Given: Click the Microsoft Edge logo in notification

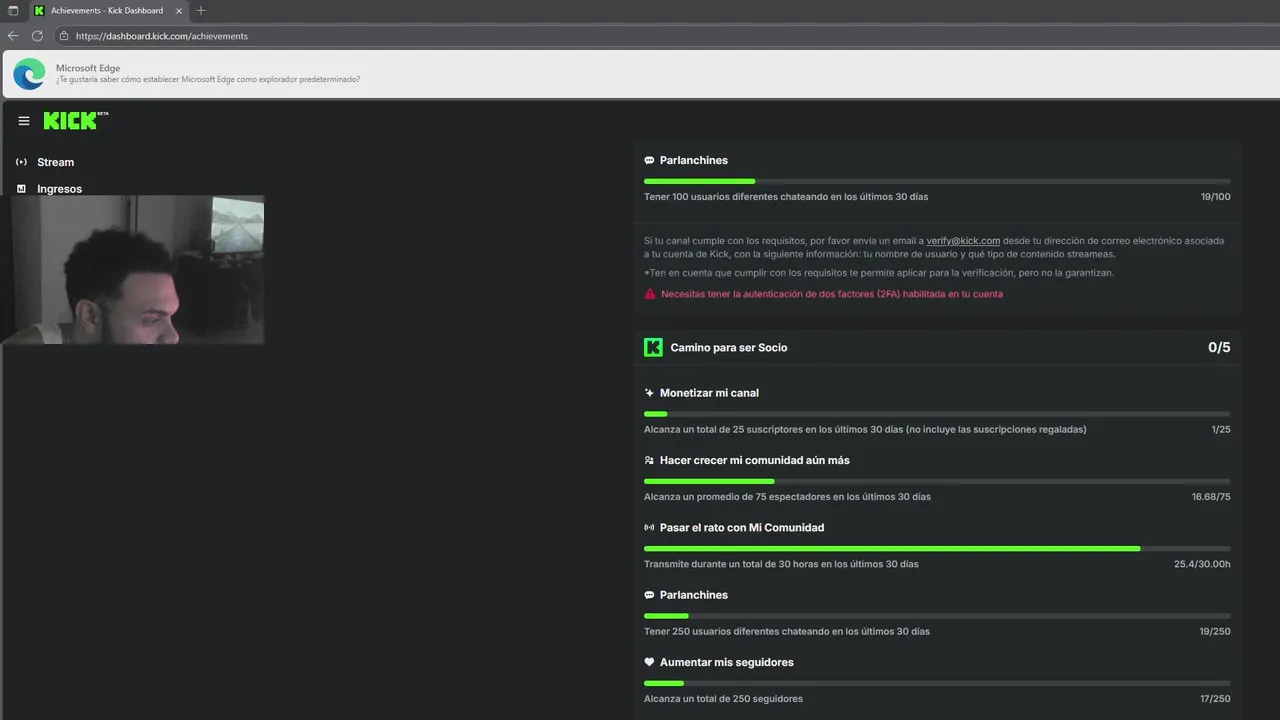Looking at the screenshot, I should point(30,74).
